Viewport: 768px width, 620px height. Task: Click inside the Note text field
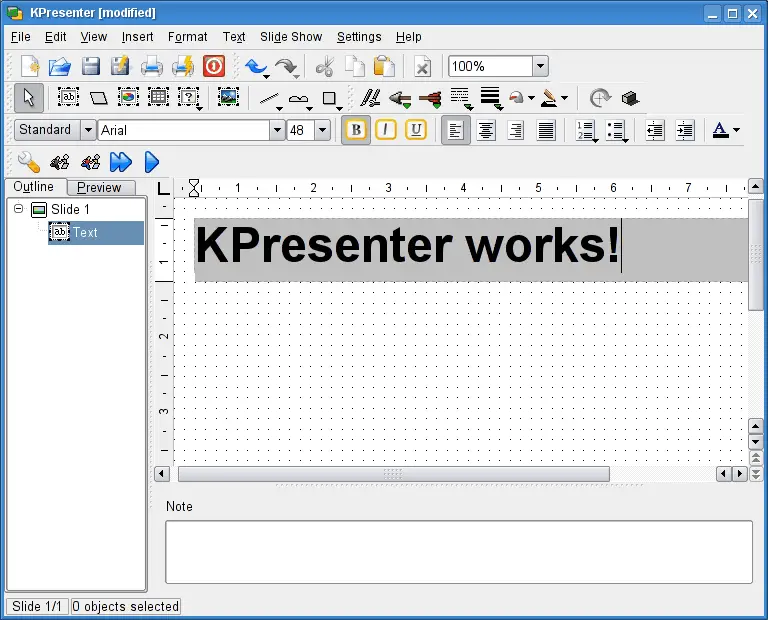tap(458, 551)
